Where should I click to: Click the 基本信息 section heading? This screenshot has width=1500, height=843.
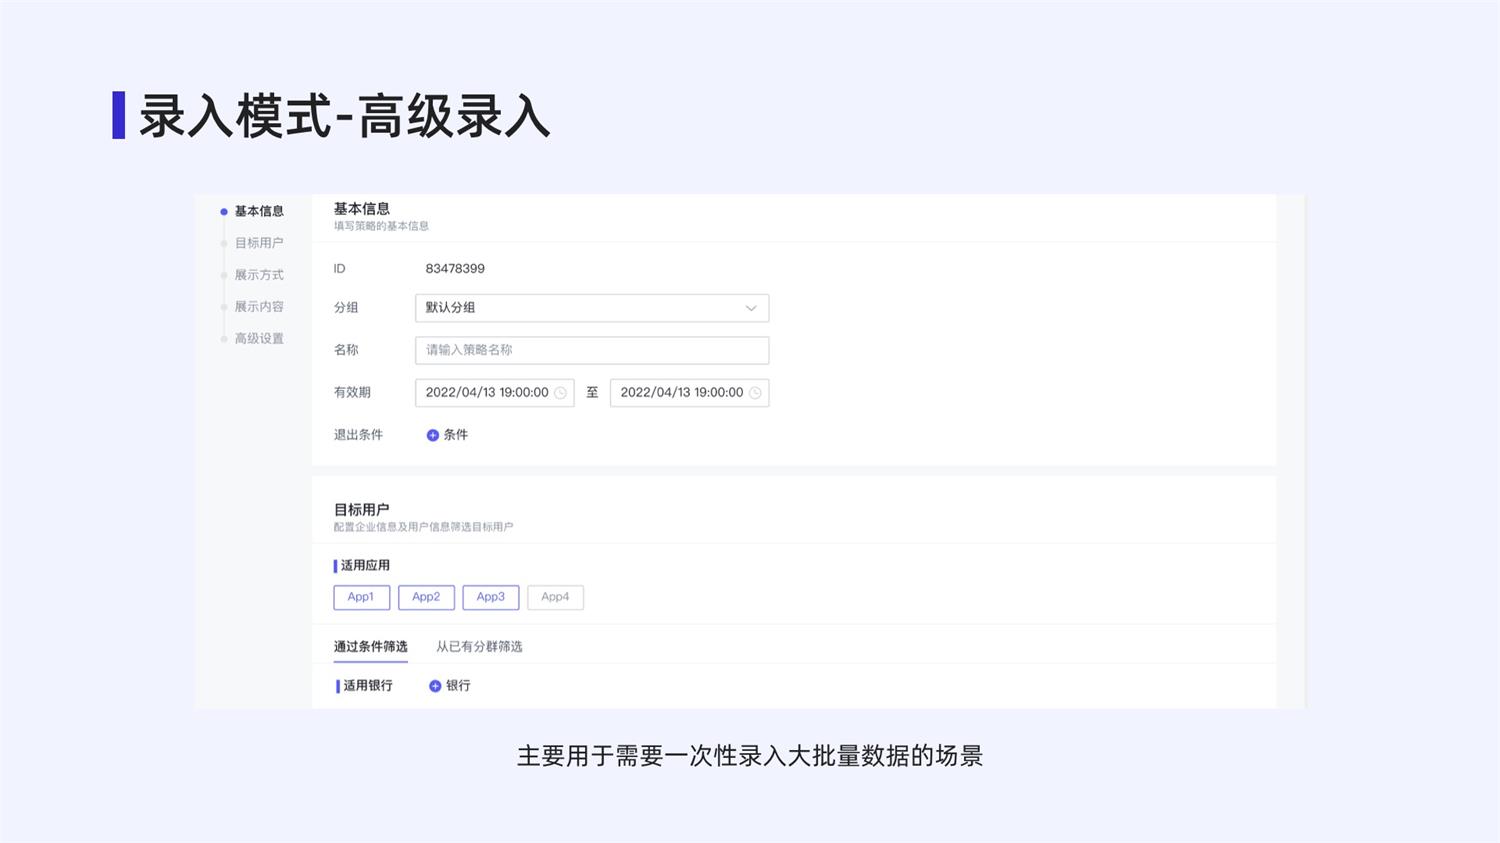click(x=361, y=209)
